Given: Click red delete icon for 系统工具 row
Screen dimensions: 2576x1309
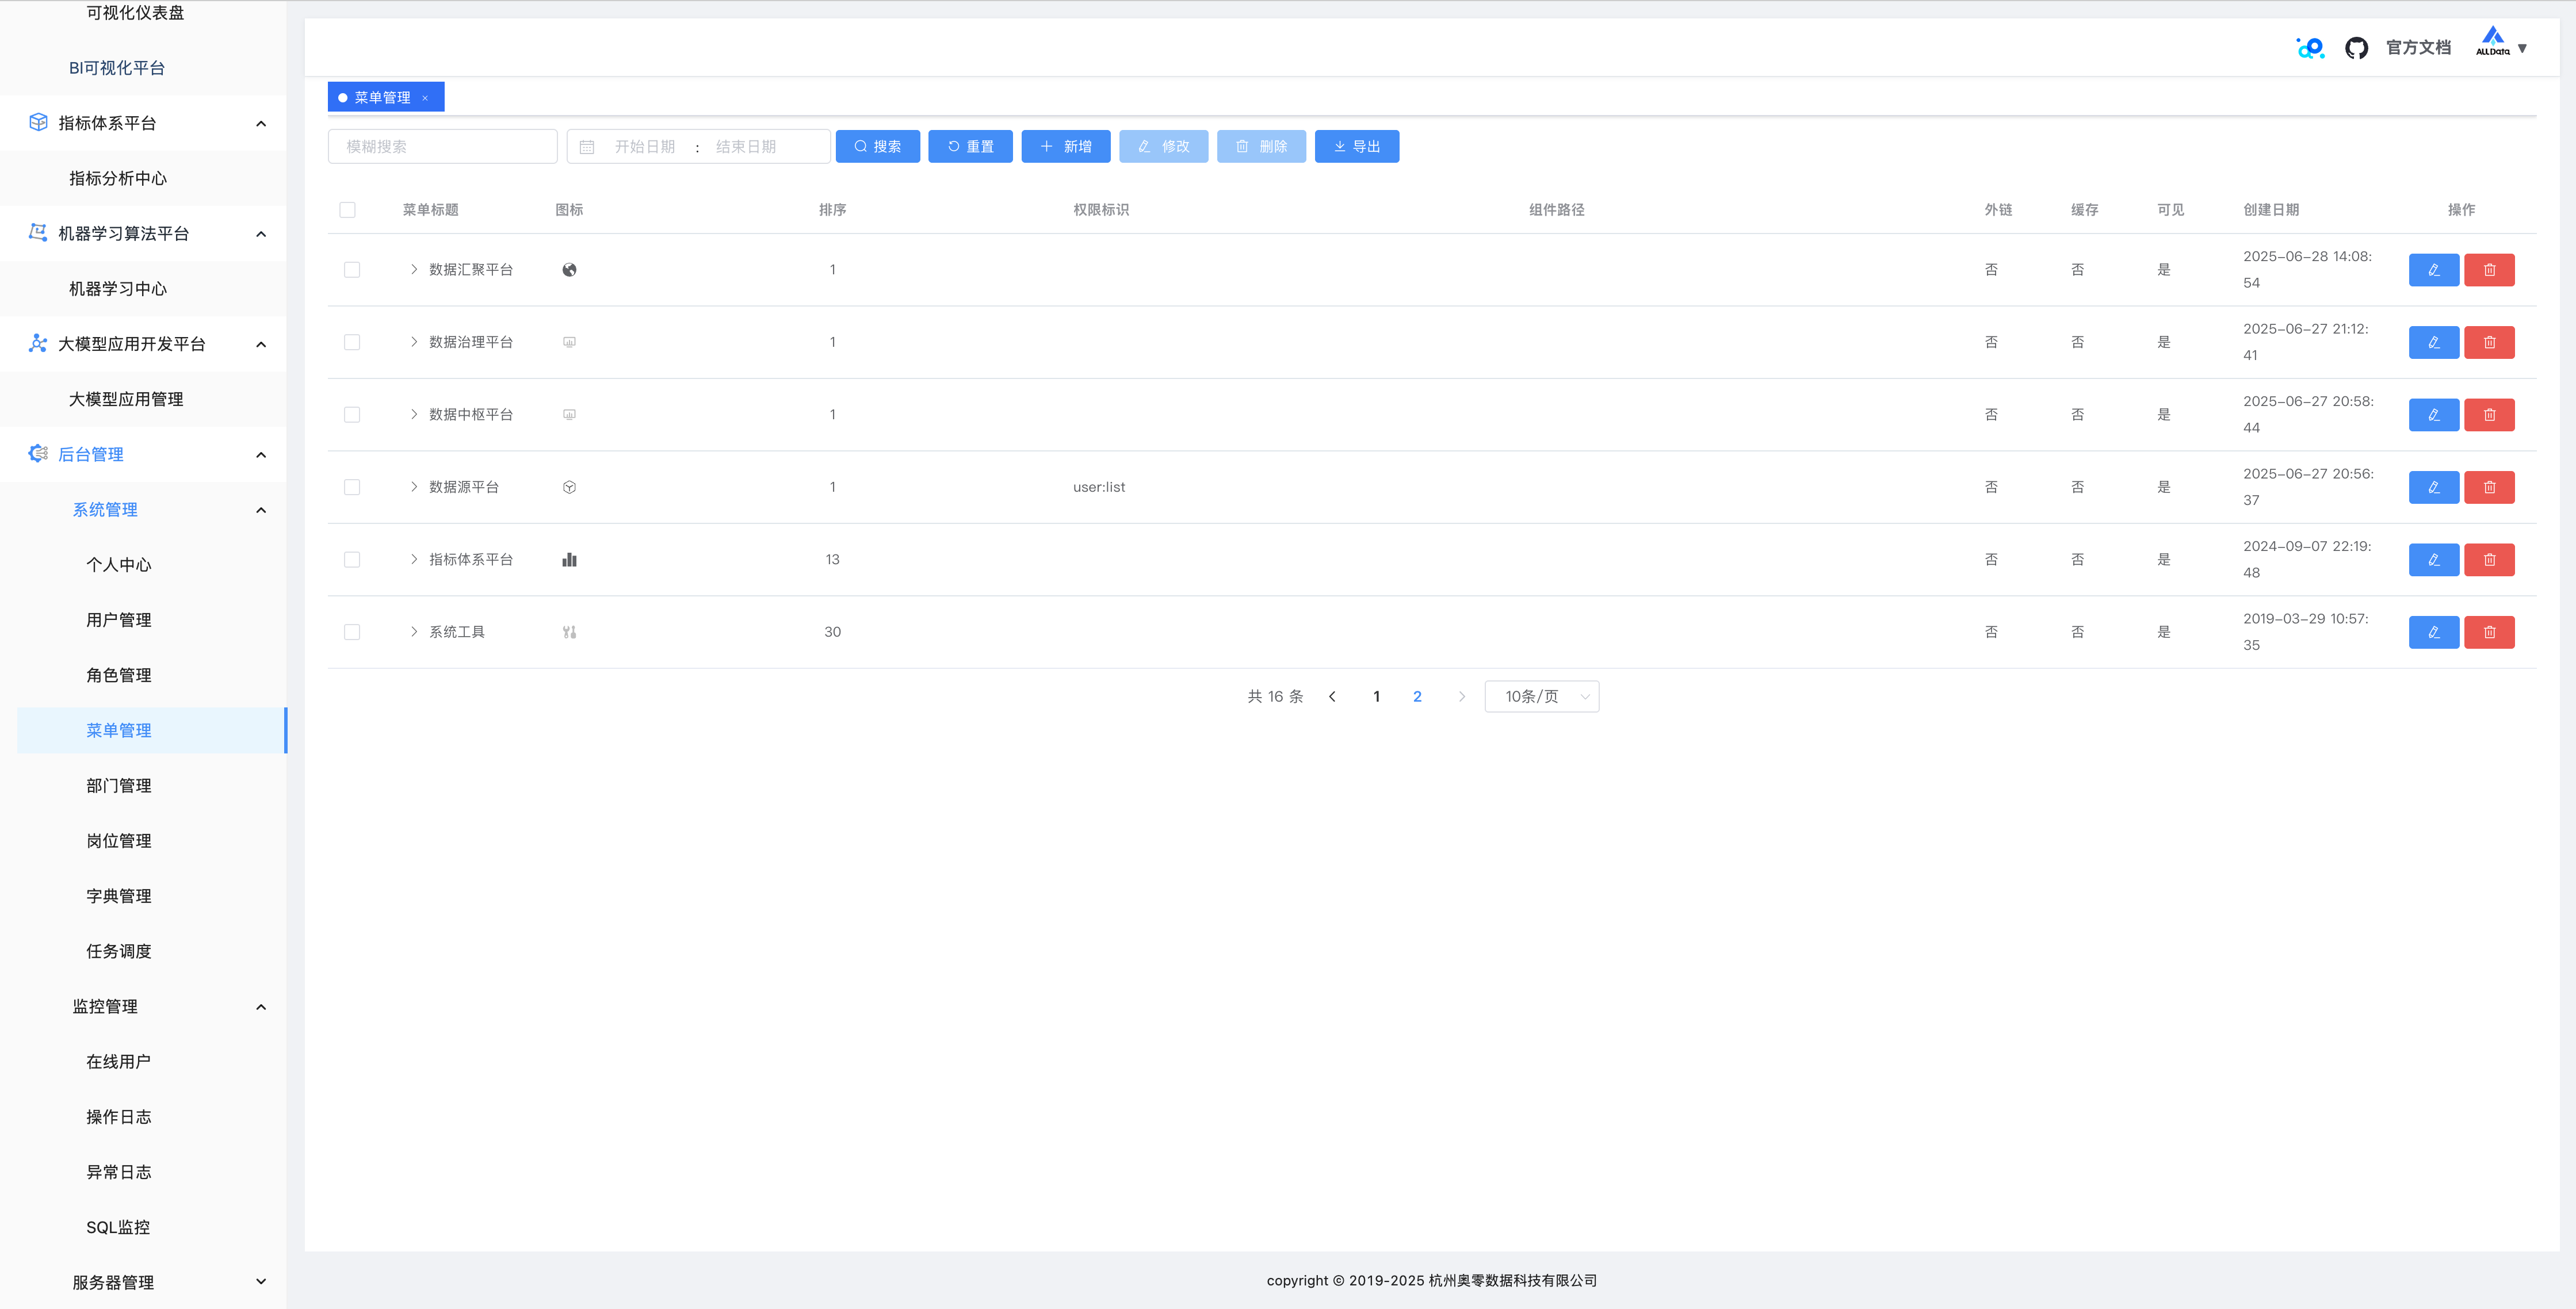Looking at the screenshot, I should pos(2489,632).
